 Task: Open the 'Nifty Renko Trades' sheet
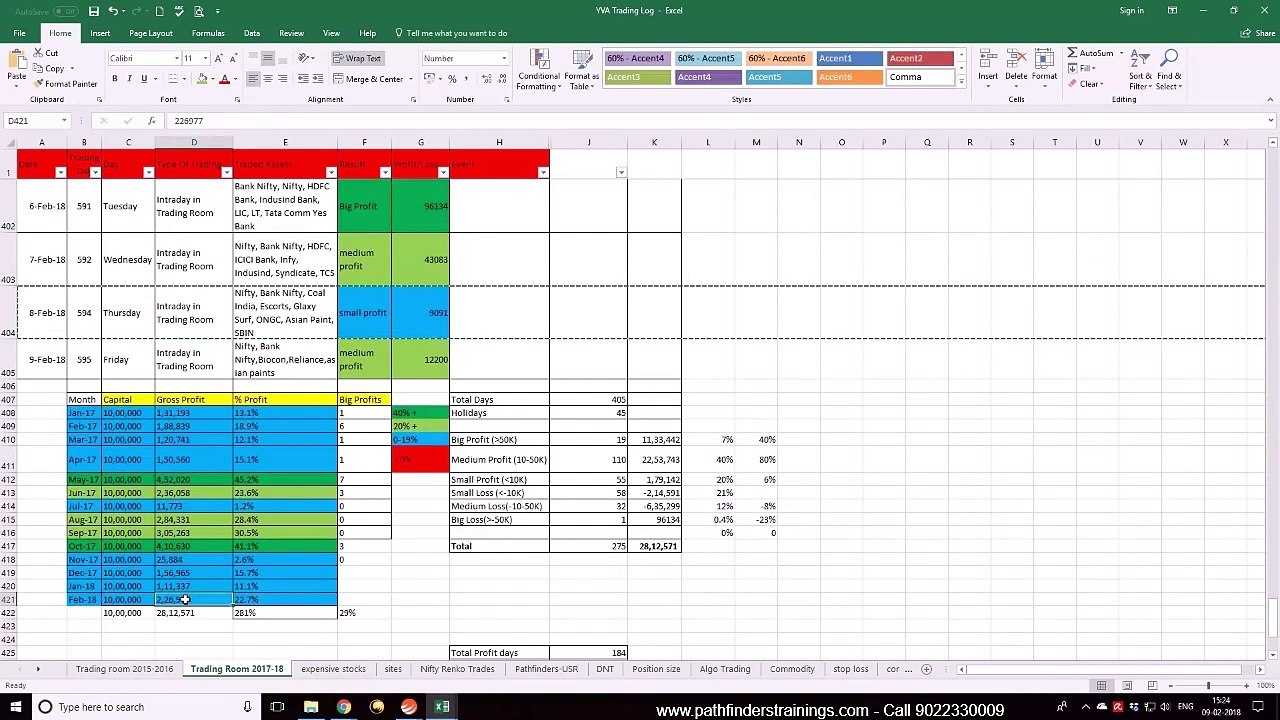(x=457, y=669)
